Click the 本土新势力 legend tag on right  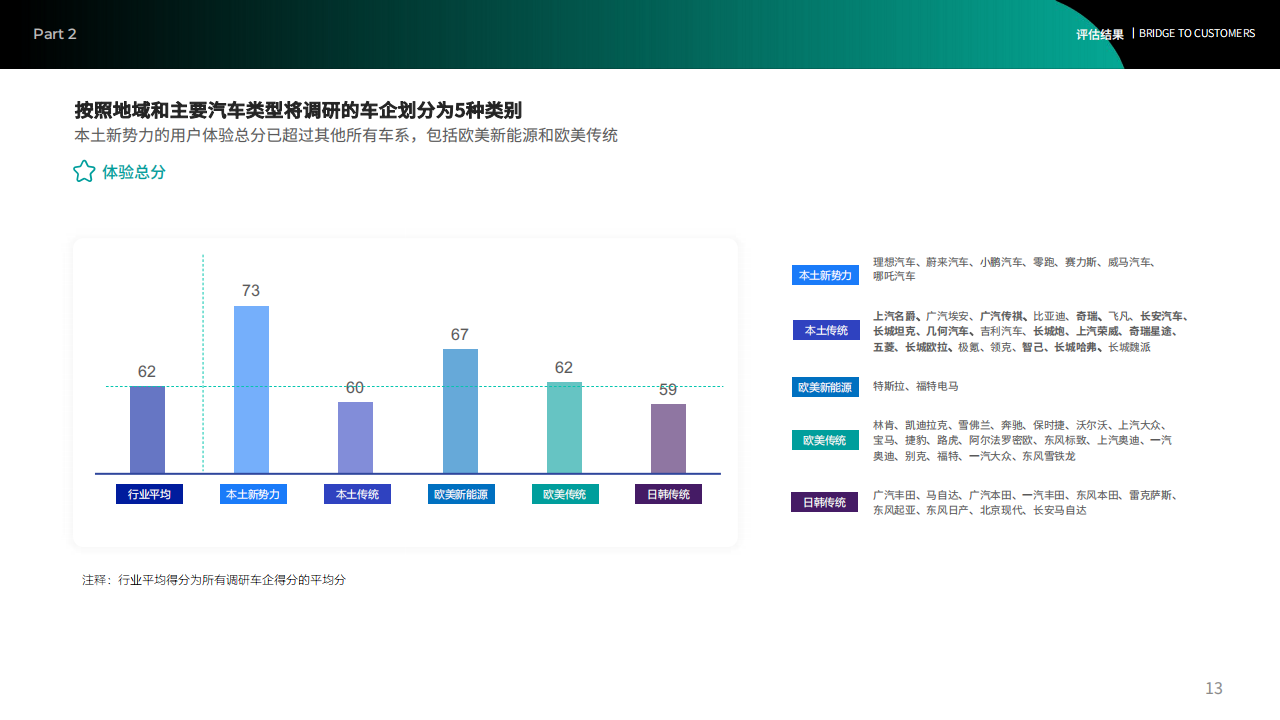(825, 275)
